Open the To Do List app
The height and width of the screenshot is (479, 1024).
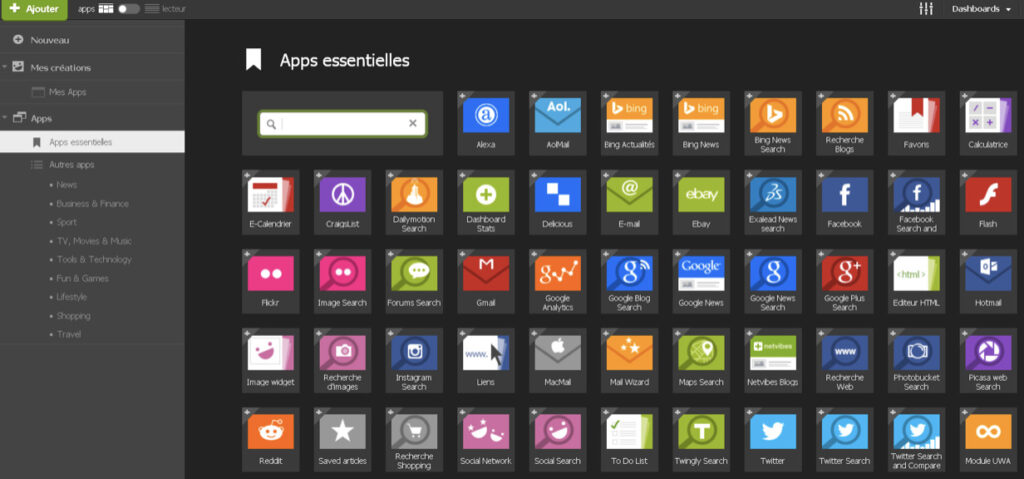[630, 439]
